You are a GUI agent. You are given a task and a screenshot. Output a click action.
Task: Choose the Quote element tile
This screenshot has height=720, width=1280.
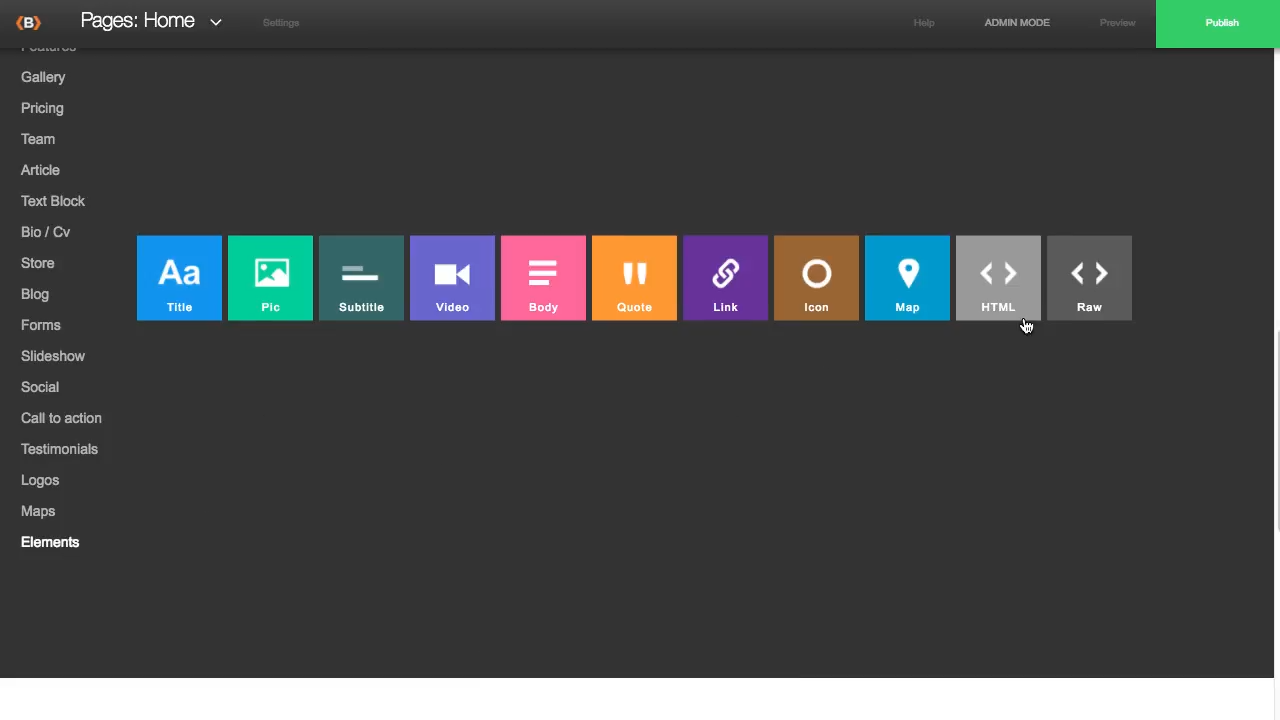(x=634, y=278)
